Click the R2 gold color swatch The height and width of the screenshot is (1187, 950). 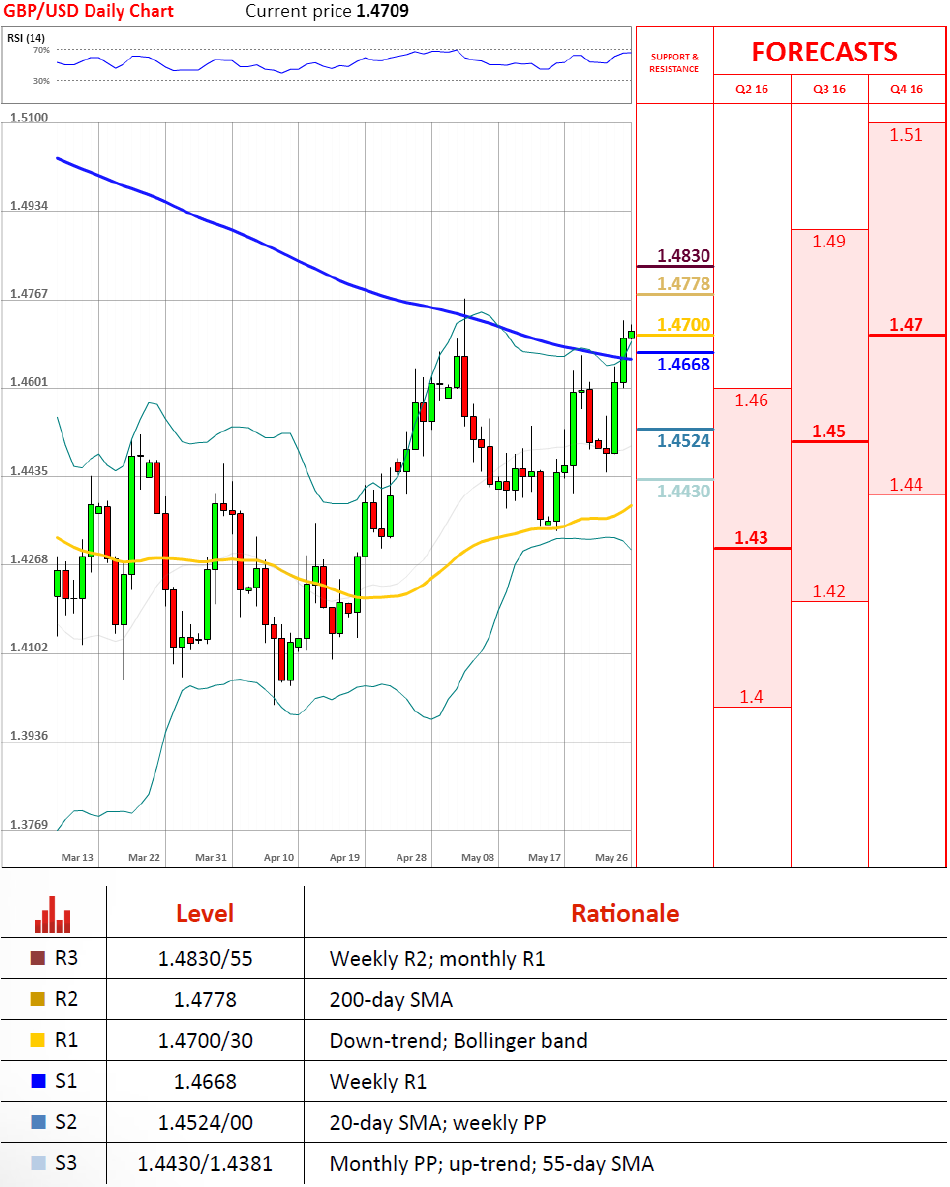pyautogui.click(x=38, y=999)
